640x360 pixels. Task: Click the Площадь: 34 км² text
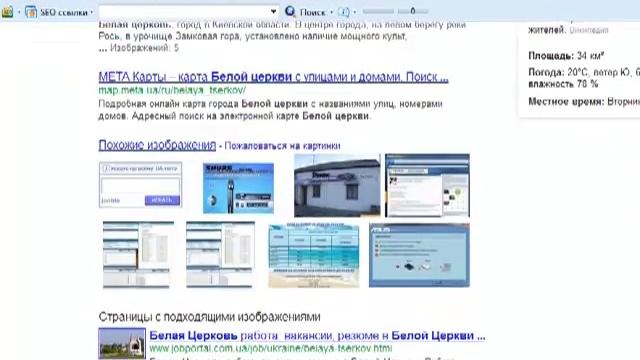click(566, 56)
